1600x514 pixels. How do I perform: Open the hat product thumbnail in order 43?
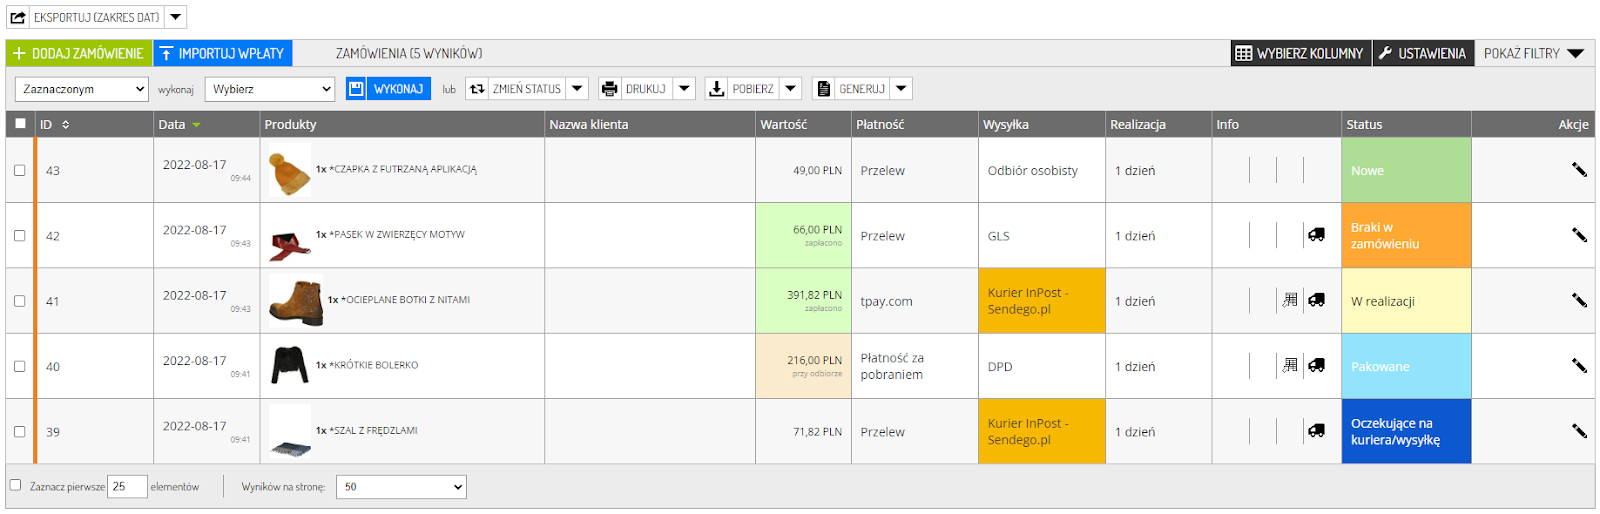(289, 171)
